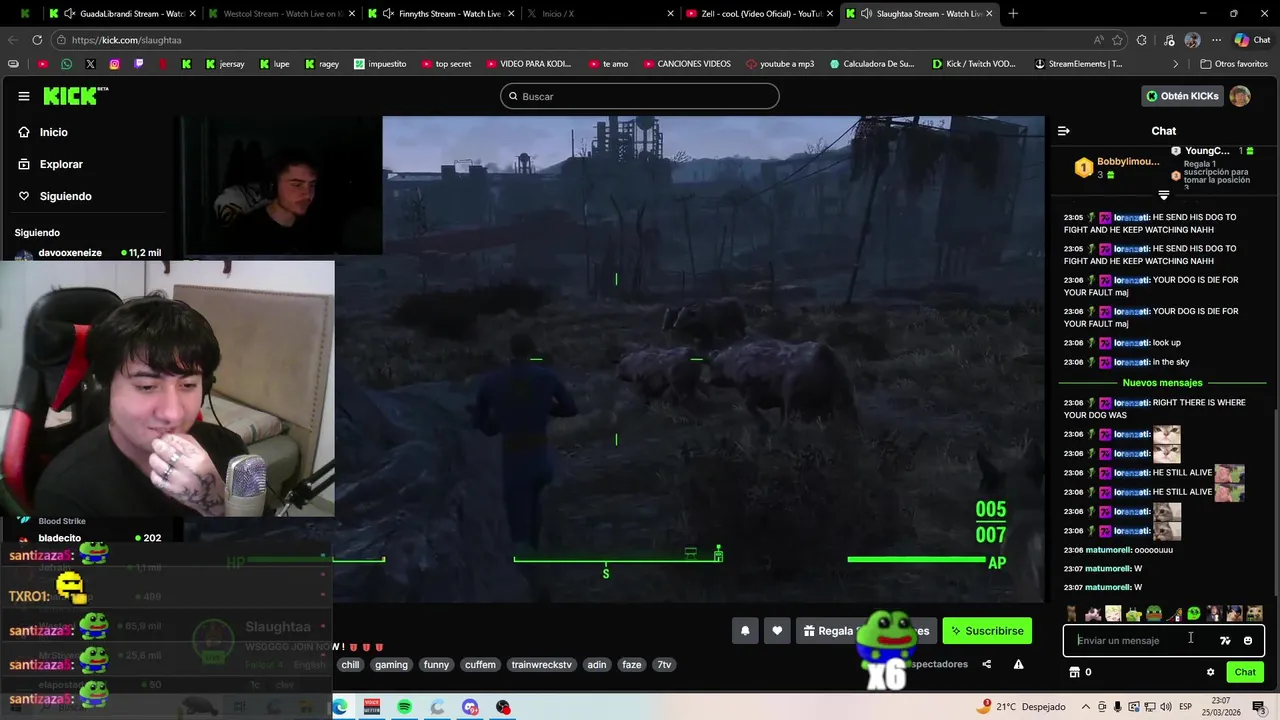
Task: Open YoungC leaderboard entry
Action: coord(1212,151)
